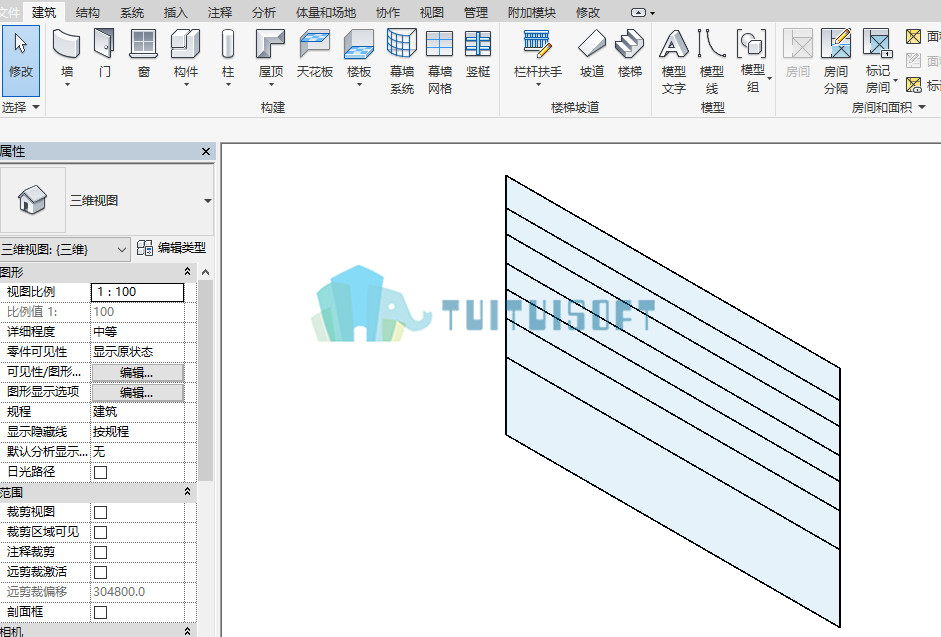Enable the 裁剪视图 checkbox
Screen dimensions: 941x637
point(100,512)
